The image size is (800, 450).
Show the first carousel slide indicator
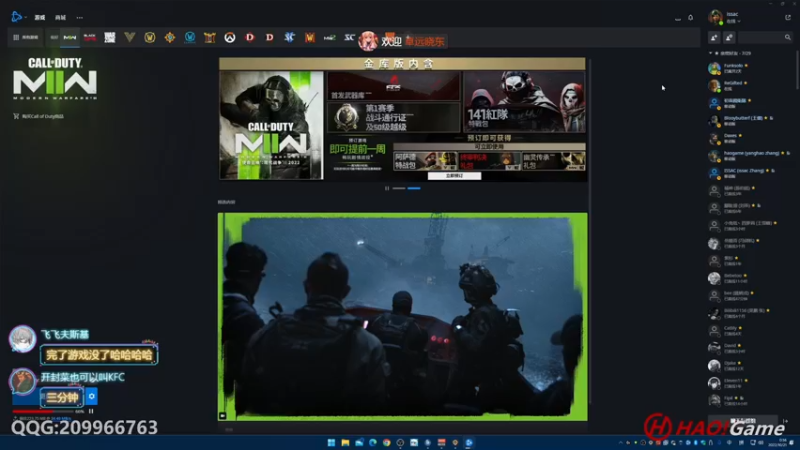399,188
